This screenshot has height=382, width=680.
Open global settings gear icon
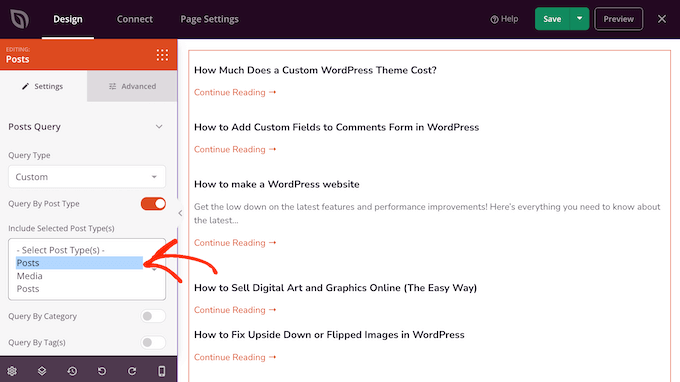[12, 371]
